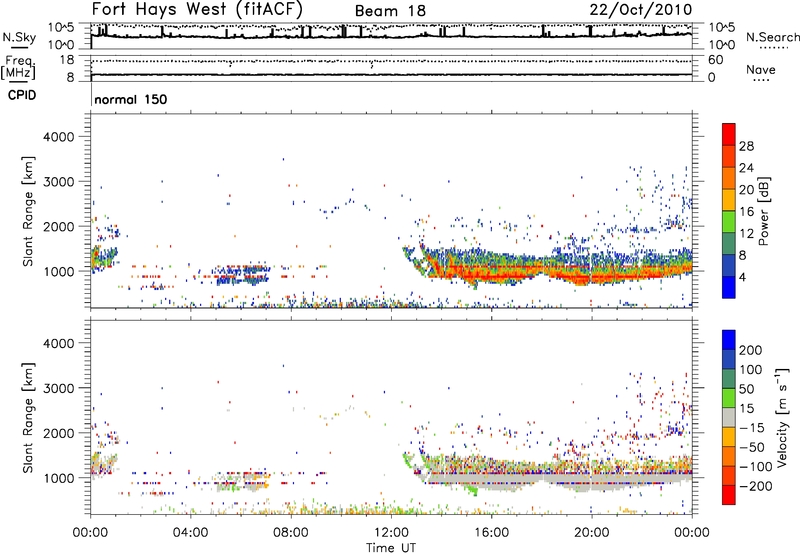
Task: Click the 'Velocity [m s⁻¹]' color bar title
Action: coord(781,417)
